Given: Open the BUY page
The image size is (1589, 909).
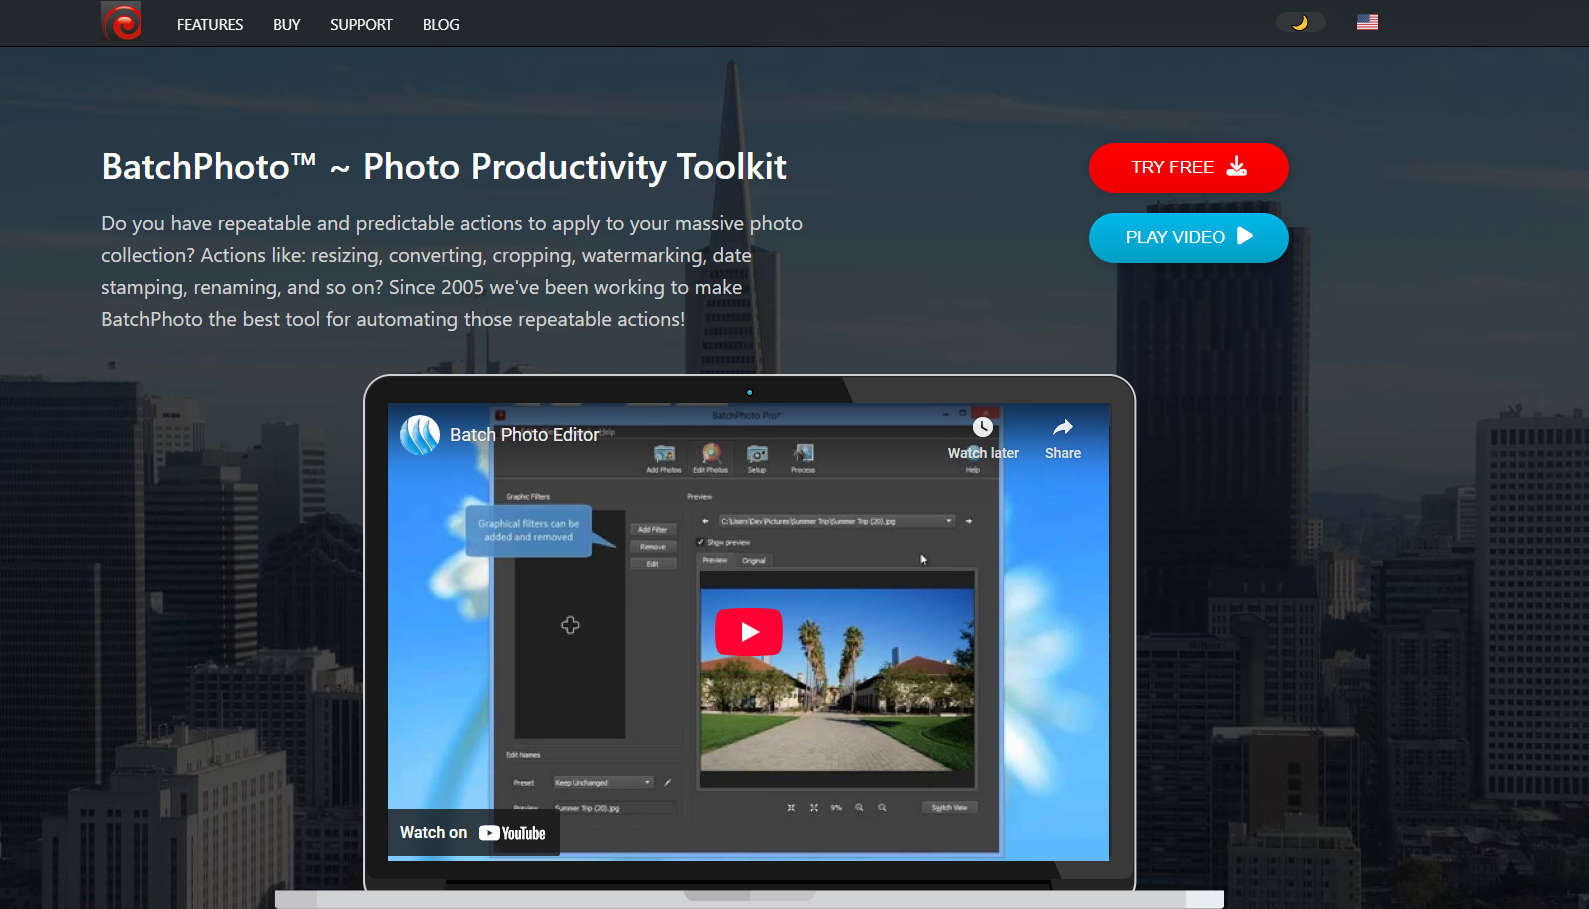Looking at the screenshot, I should 287,25.
